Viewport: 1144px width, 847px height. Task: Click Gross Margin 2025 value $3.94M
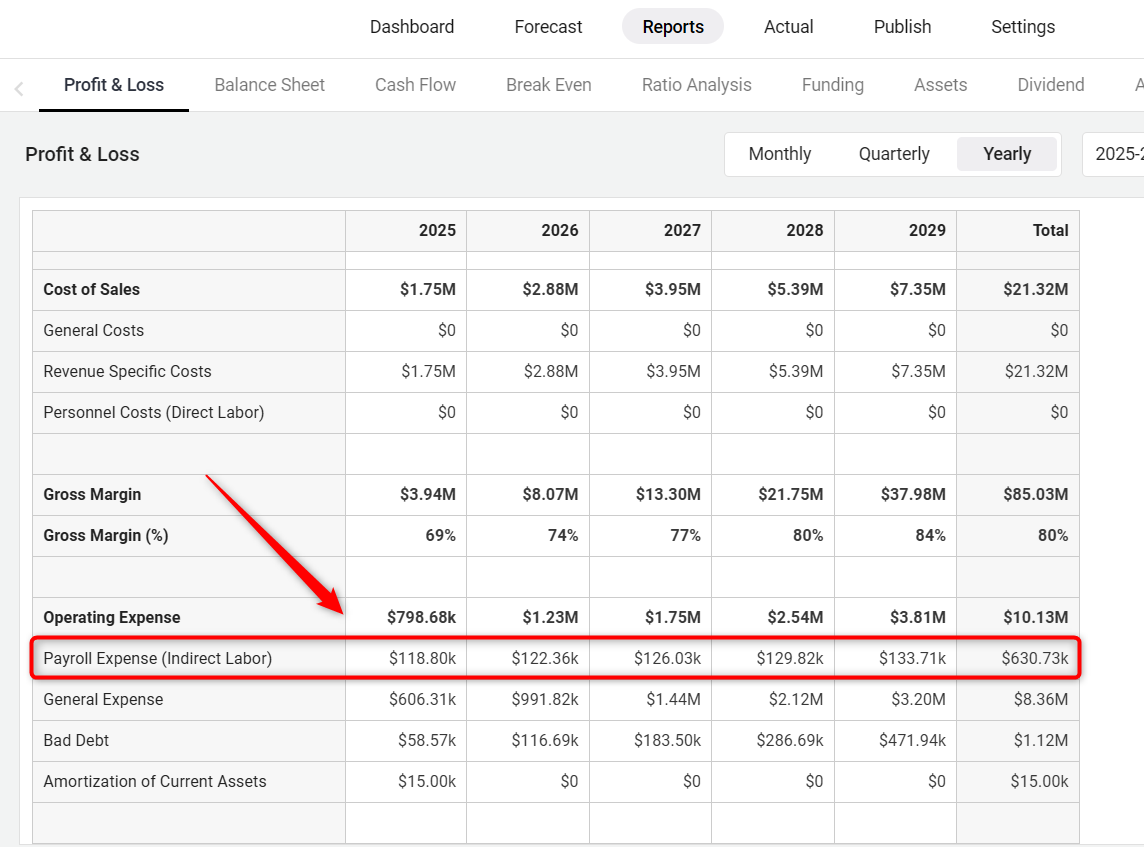coord(428,495)
